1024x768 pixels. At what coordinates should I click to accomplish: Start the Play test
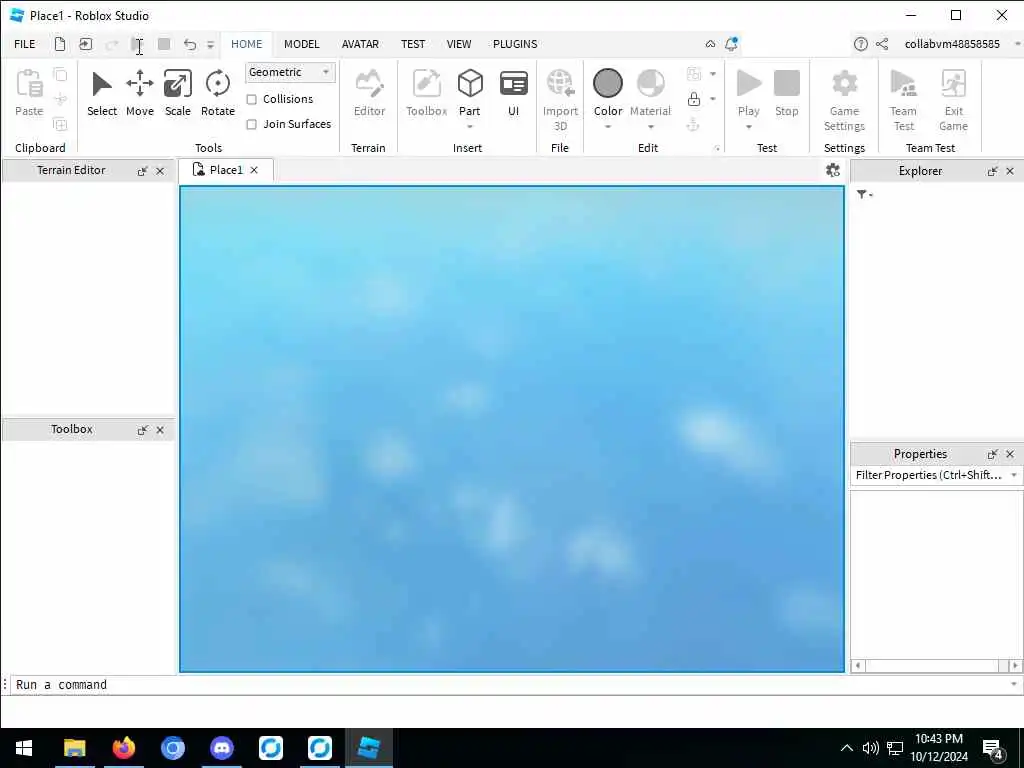[748, 84]
